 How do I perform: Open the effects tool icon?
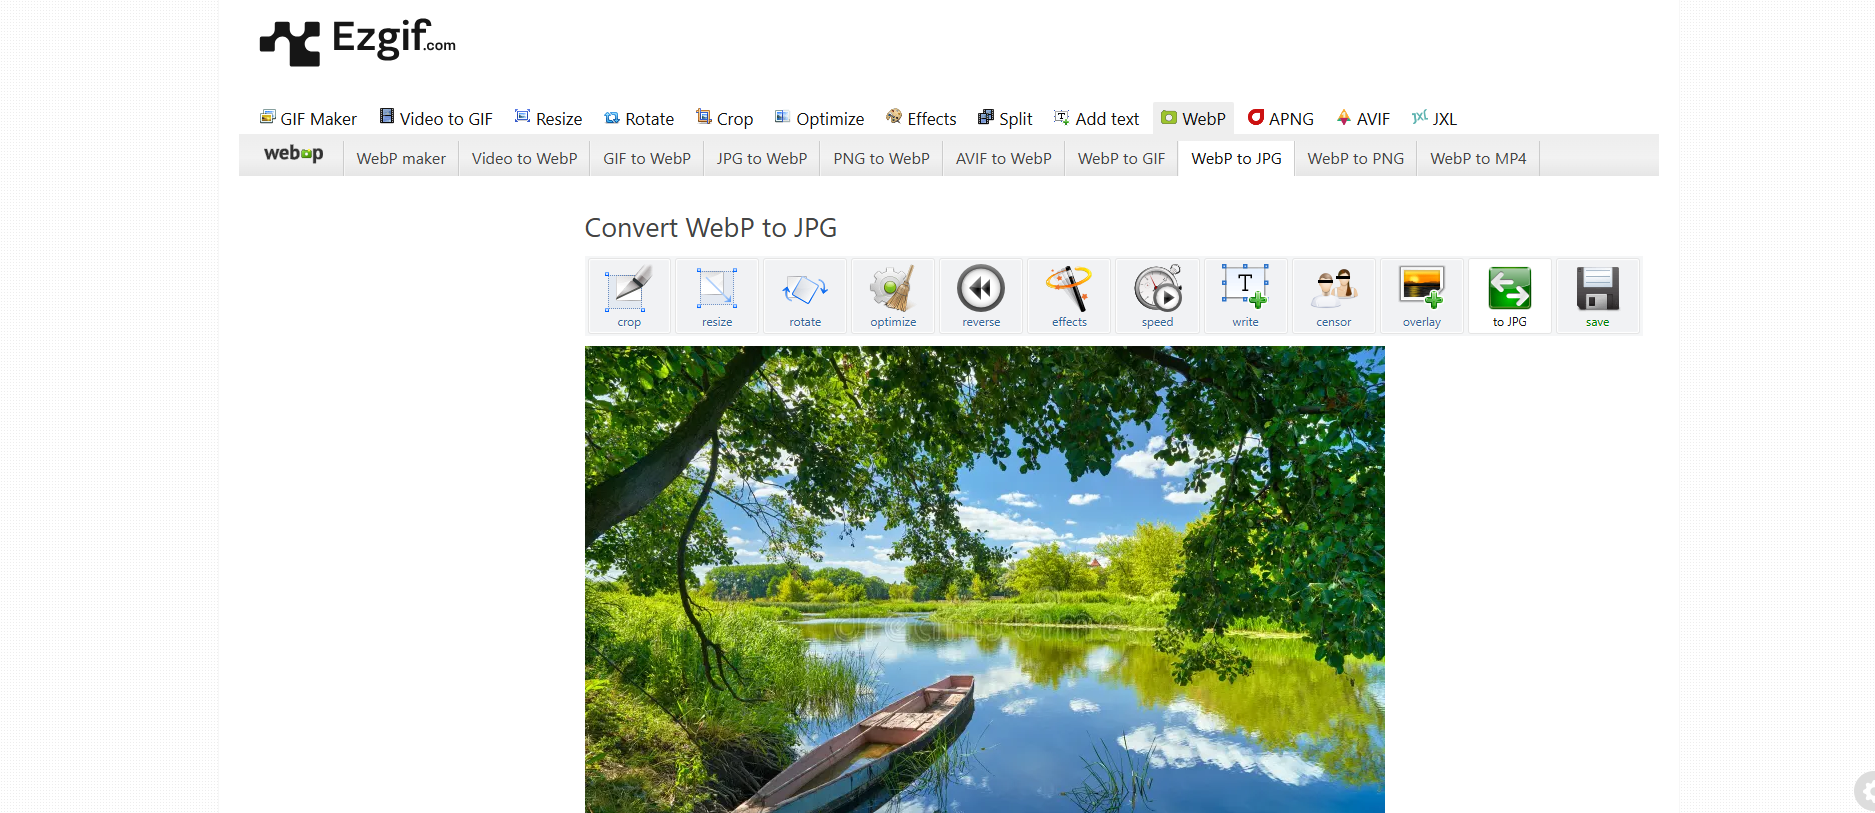click(1069, 296)
